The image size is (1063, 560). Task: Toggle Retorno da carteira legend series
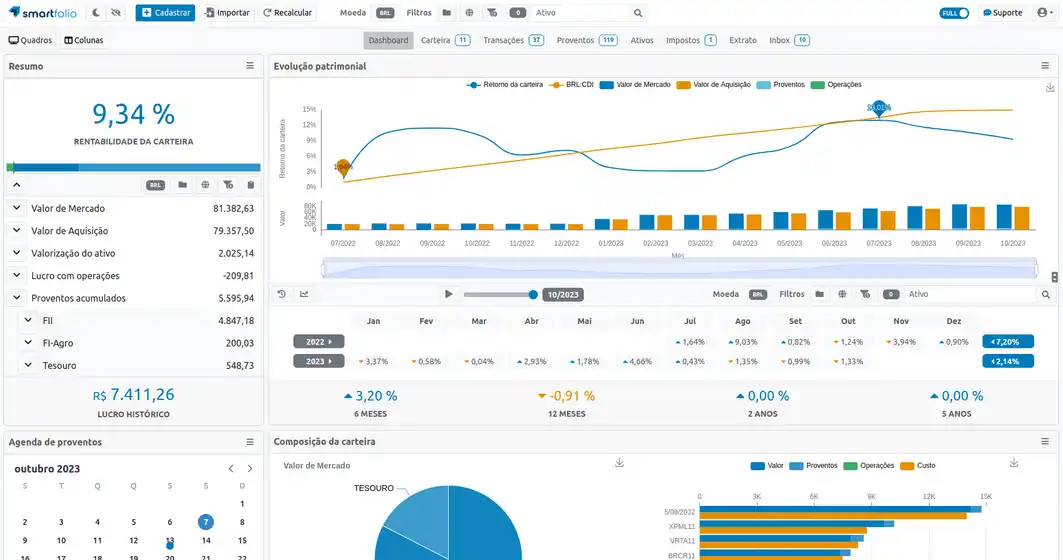tap(505, 85)
